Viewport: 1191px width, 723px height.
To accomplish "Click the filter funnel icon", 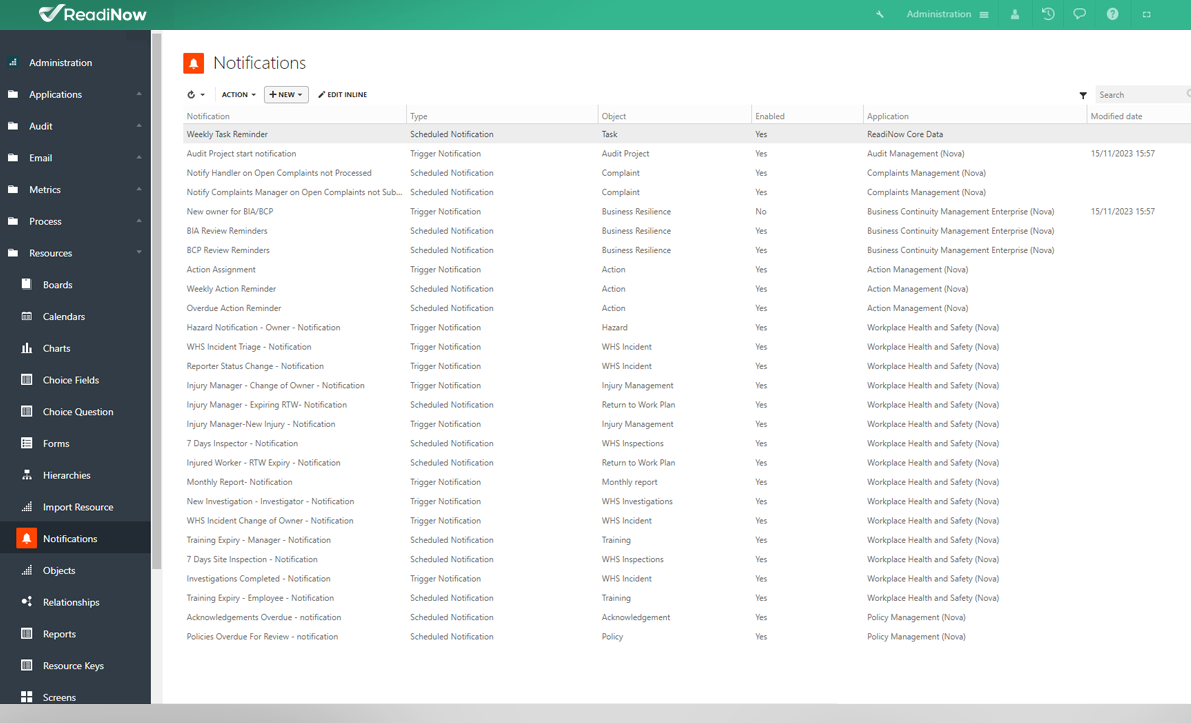I will (x=1083, y=95).
